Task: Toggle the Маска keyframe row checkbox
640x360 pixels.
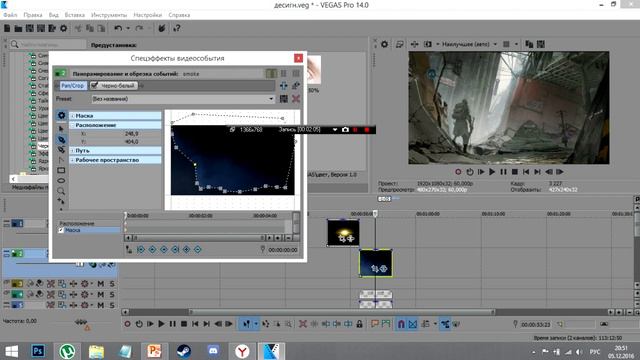Action: [x=61, y=230]
